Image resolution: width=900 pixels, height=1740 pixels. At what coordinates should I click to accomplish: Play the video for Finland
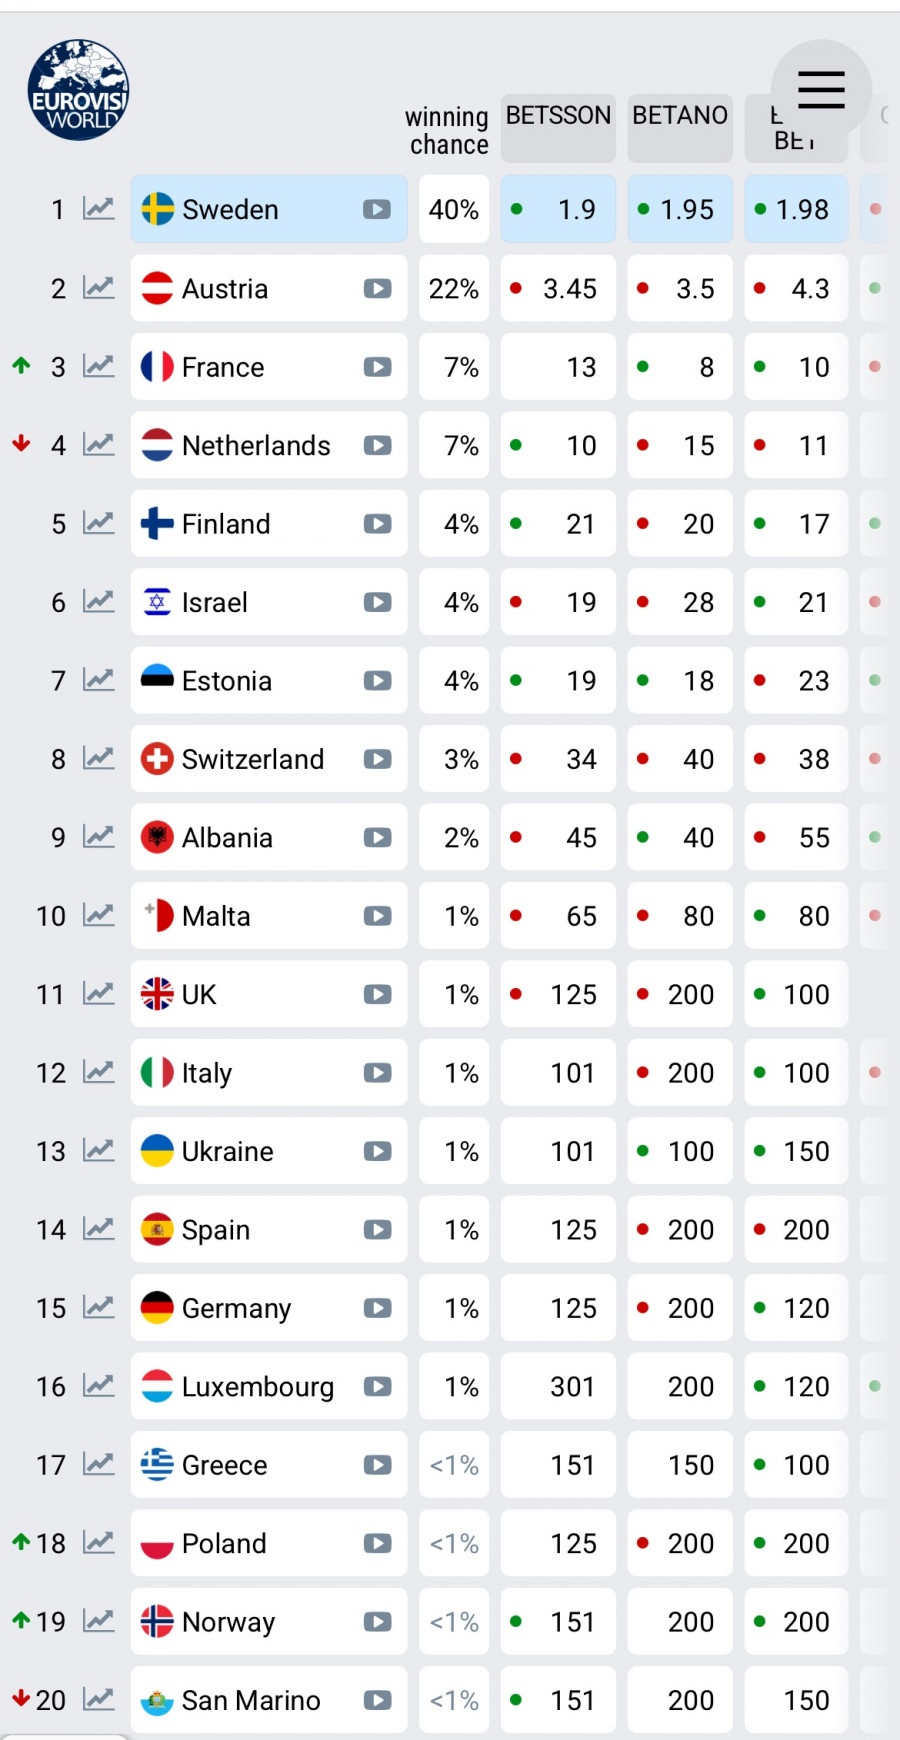pyautogui.click(x=377, y=524)
